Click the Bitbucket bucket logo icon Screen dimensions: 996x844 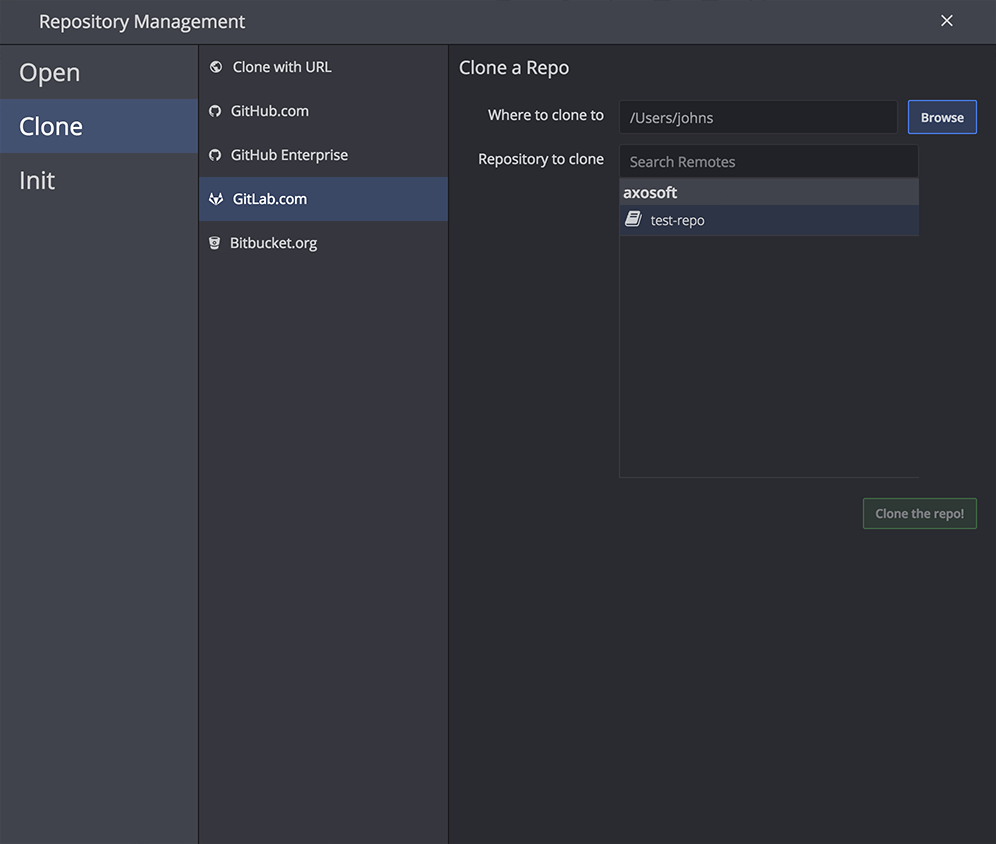click(215, 243)
